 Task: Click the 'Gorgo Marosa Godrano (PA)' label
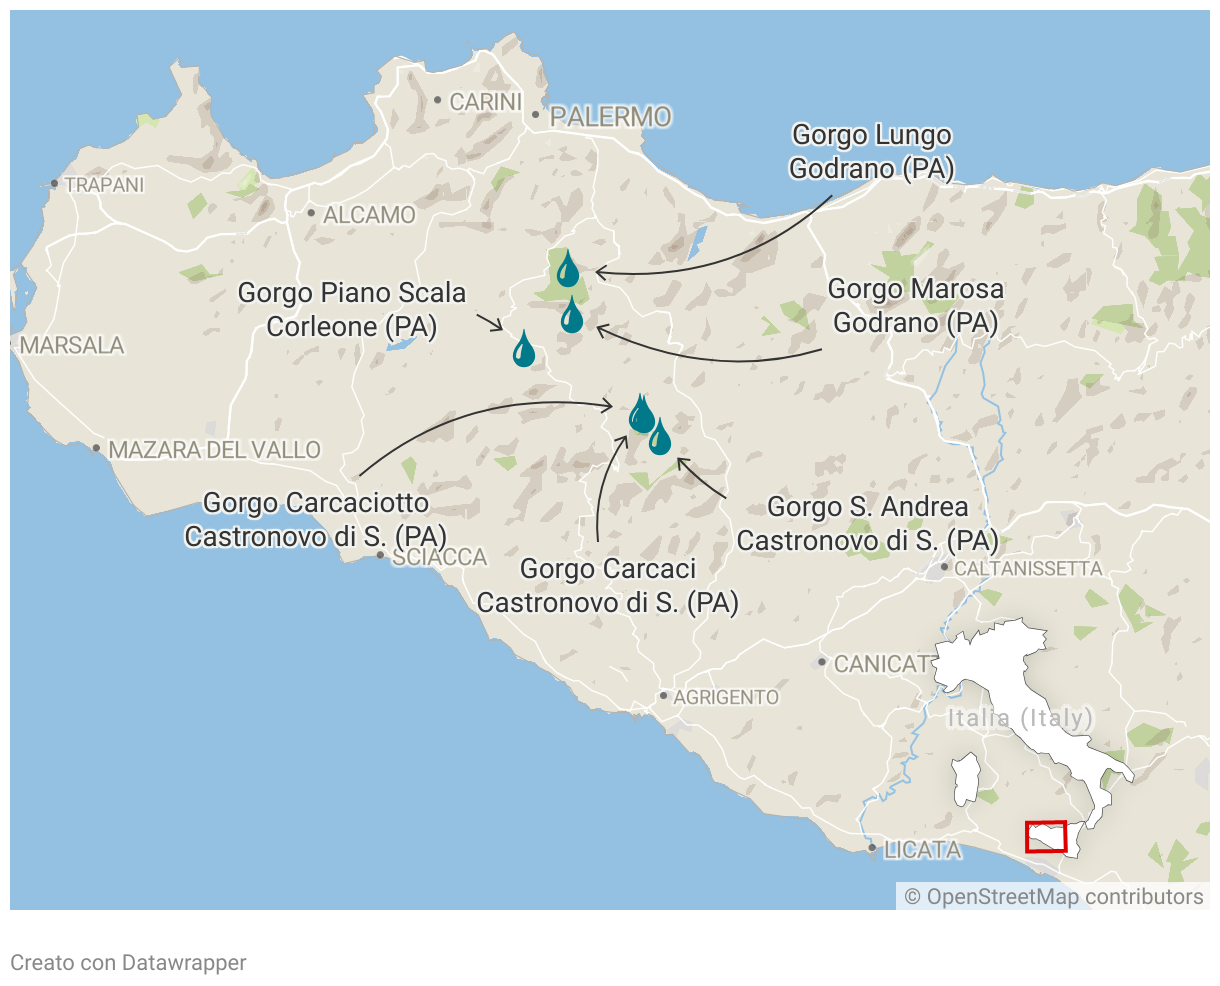915,306
